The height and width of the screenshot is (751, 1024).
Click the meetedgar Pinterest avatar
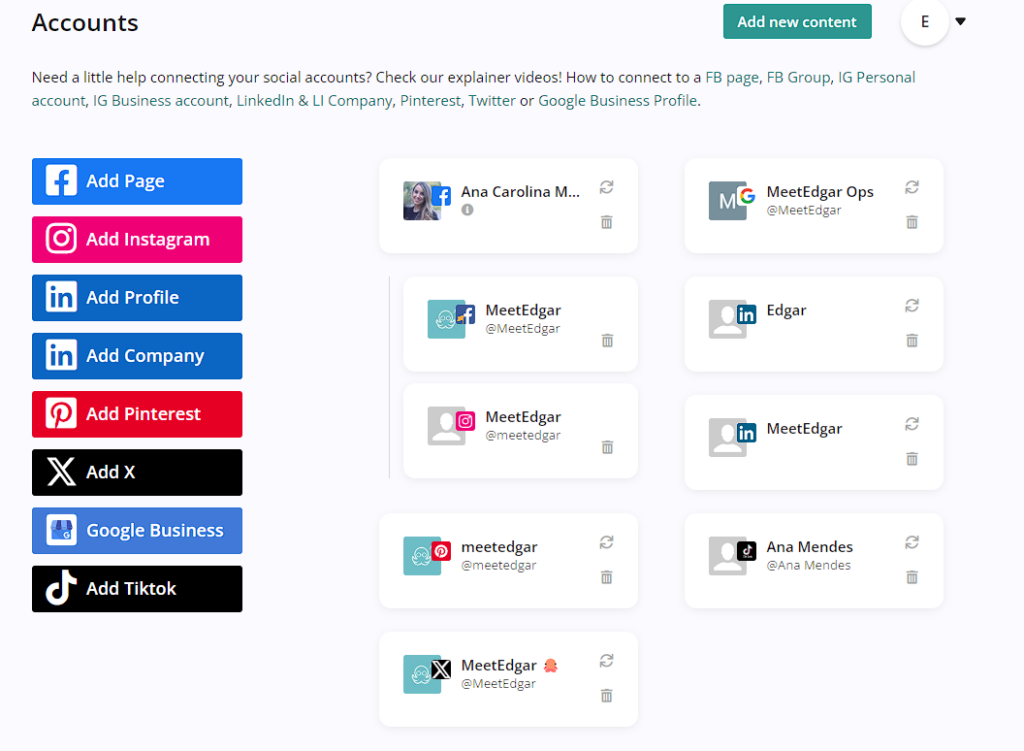click(422, 556)
